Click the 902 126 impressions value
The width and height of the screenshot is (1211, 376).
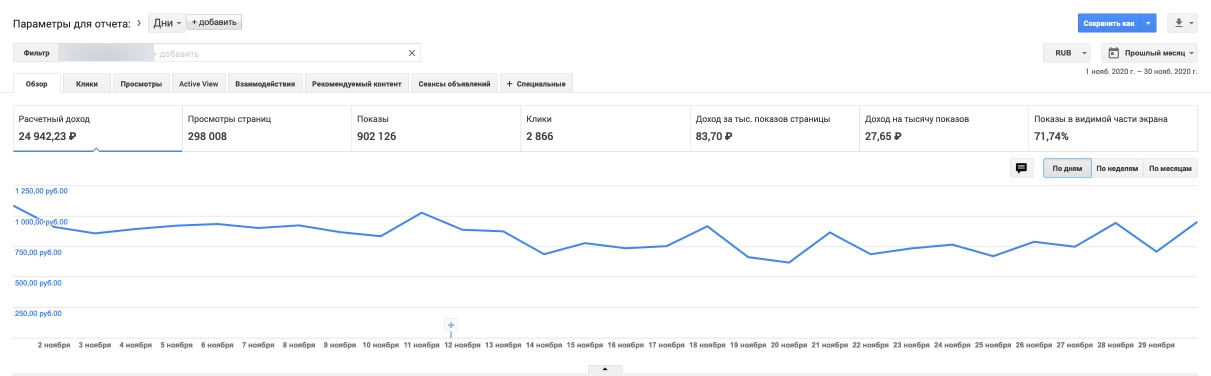pos(376,137)
